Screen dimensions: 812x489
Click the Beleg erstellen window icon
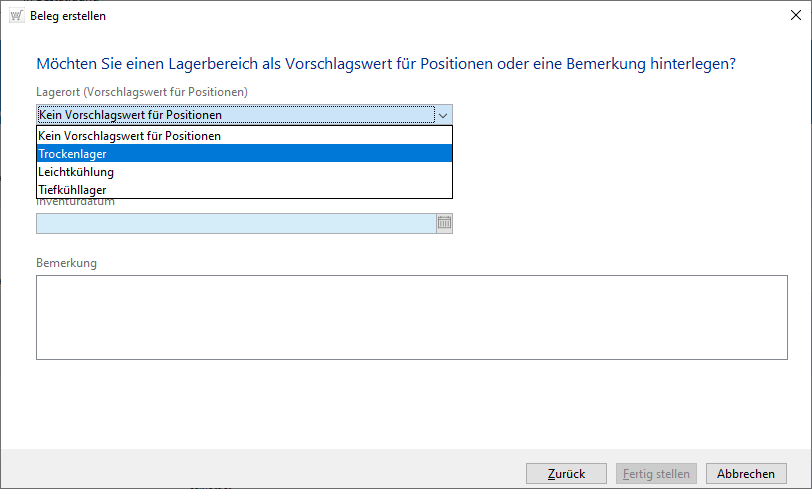point(15,16)
